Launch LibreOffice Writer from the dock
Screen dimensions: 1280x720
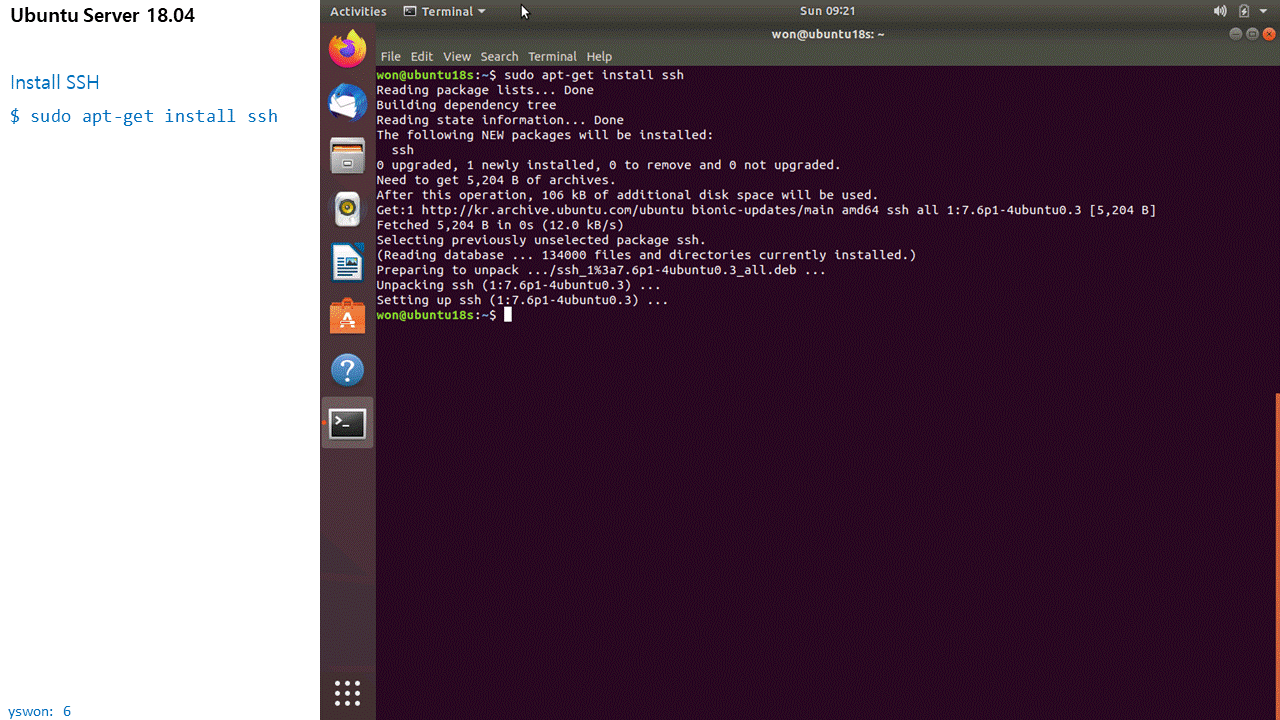tap(347, 263)
